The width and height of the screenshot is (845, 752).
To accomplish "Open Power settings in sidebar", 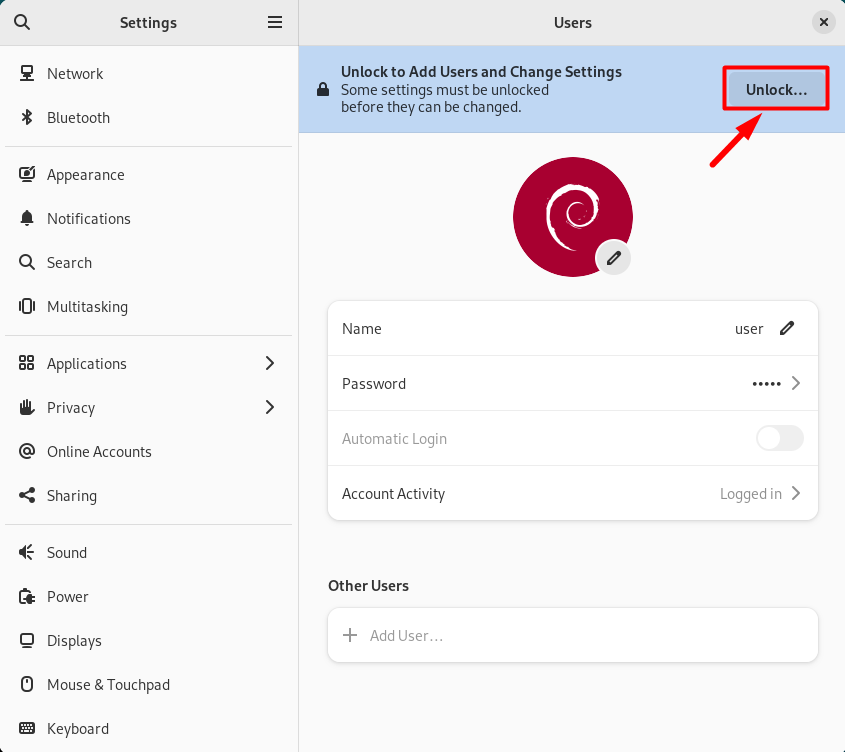I will 149,597.
